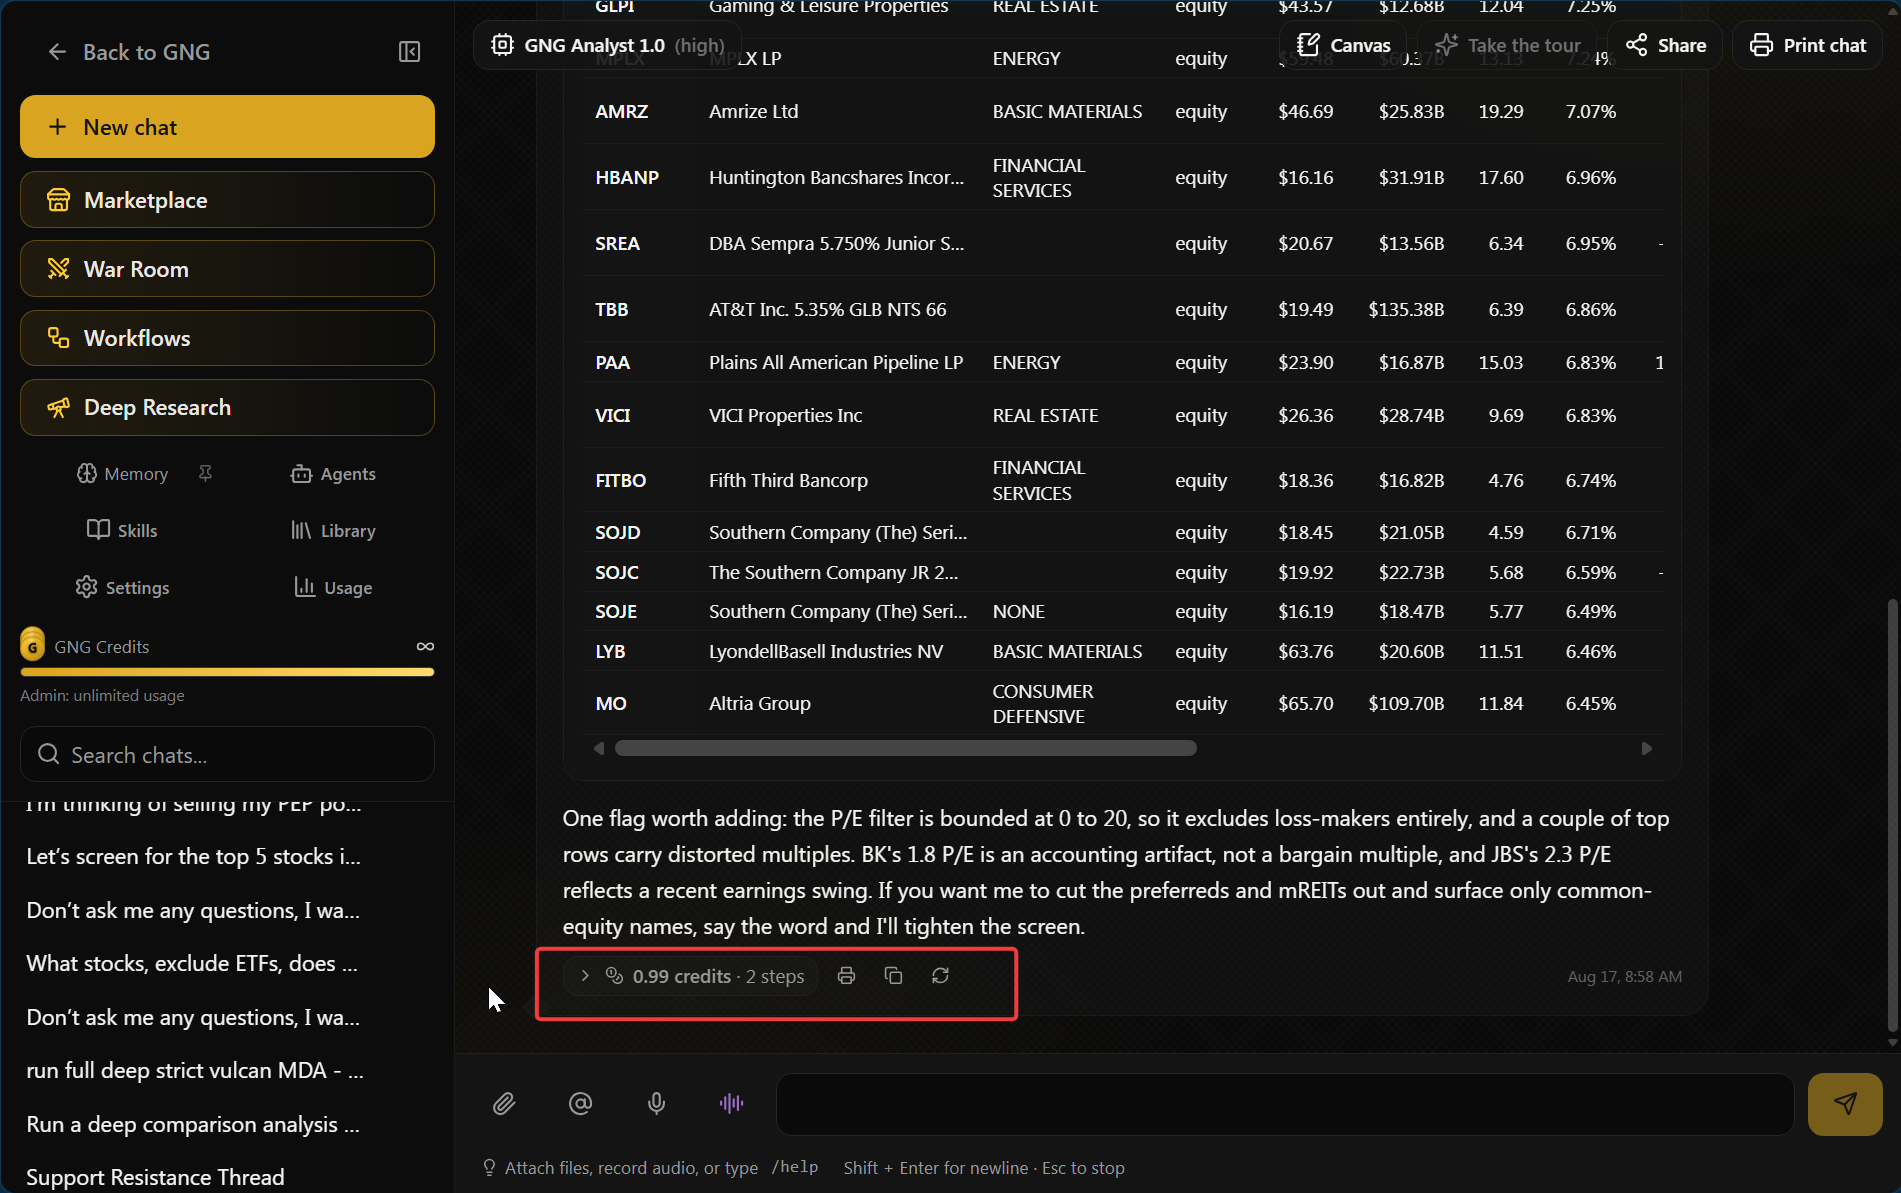
Task: Click Take the tour
Action: 1508,45
